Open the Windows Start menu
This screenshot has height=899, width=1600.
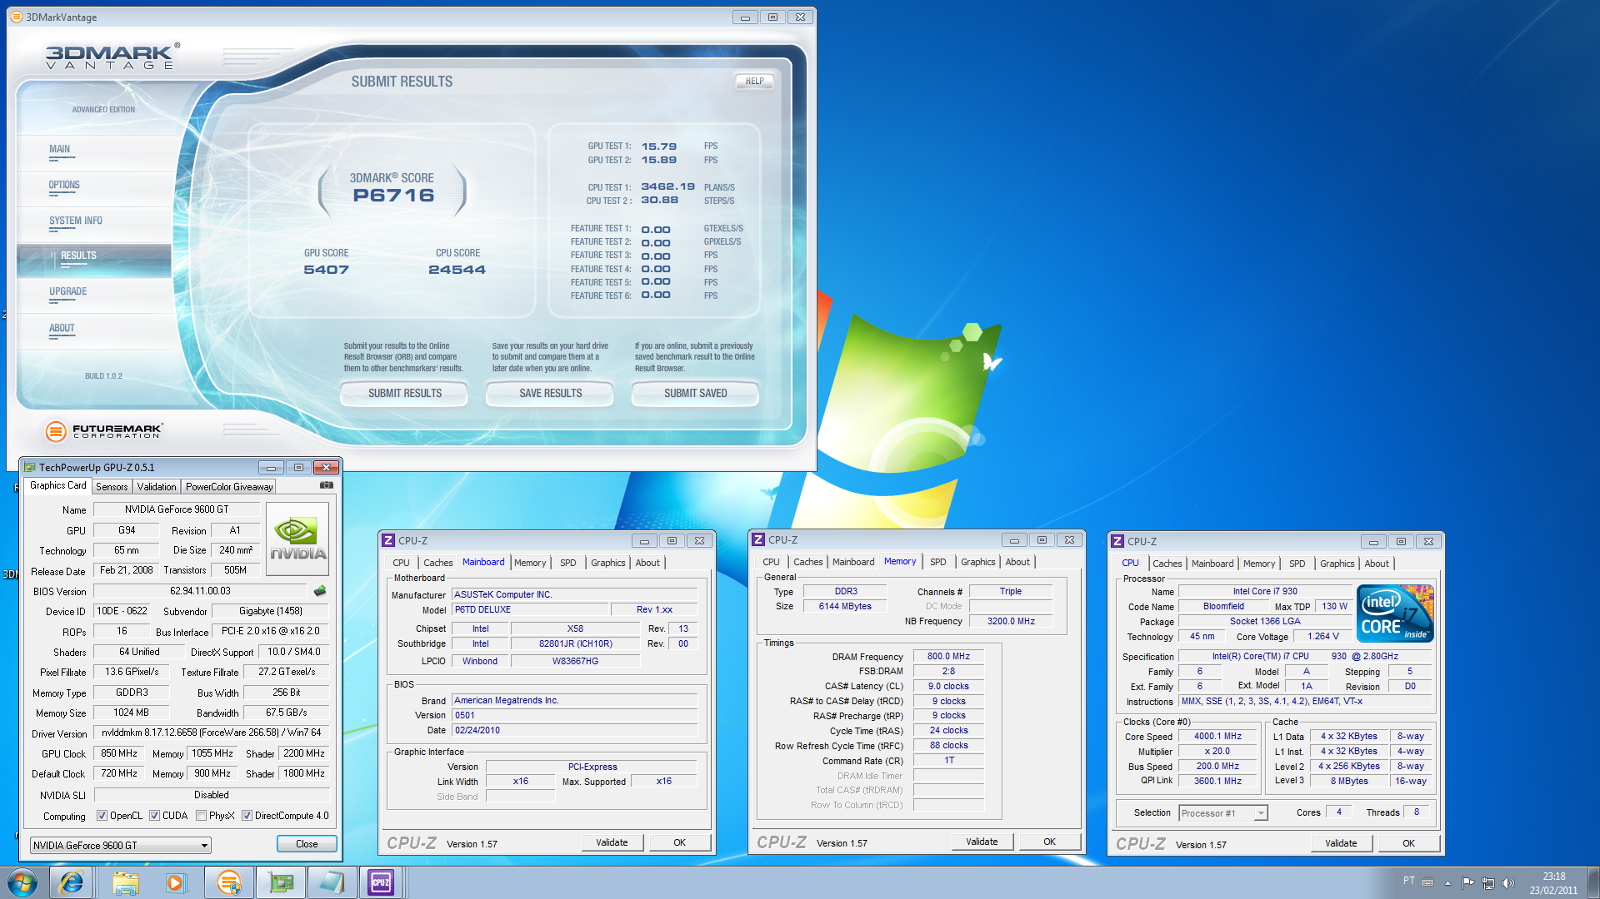pyautogui.click(x=22, y=882)
